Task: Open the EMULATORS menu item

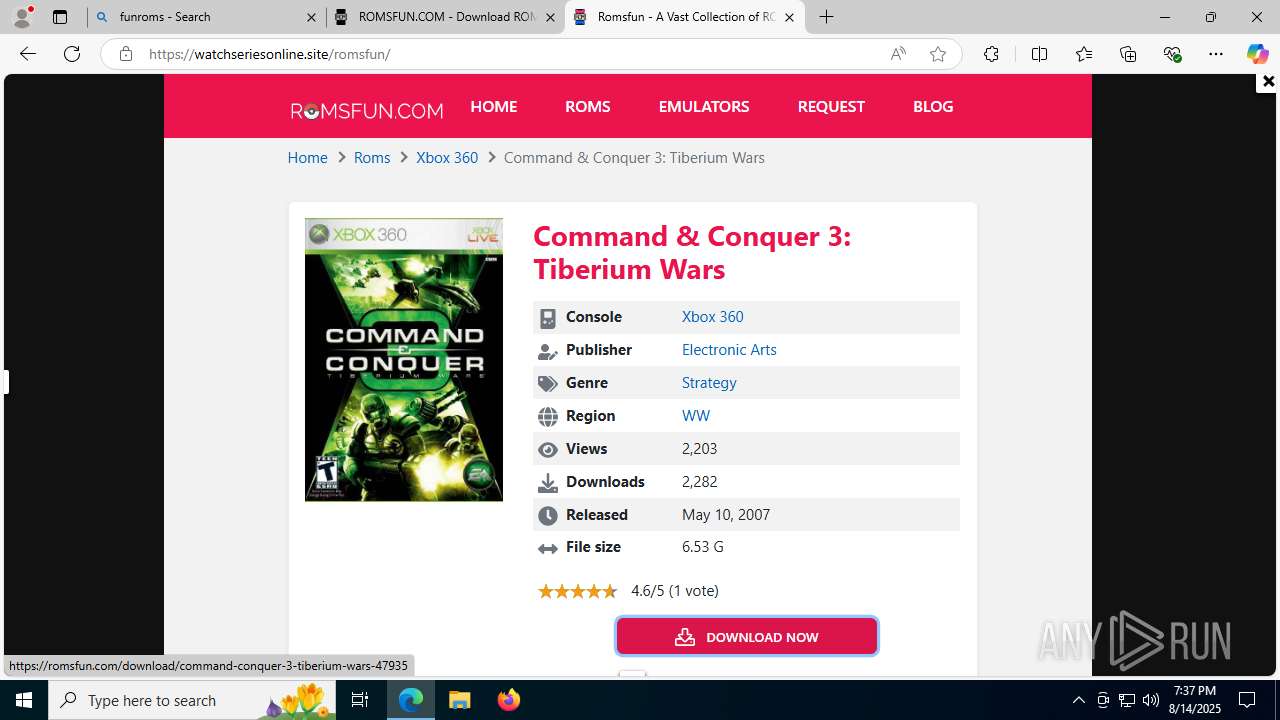Action: click(x=704, y=106)
